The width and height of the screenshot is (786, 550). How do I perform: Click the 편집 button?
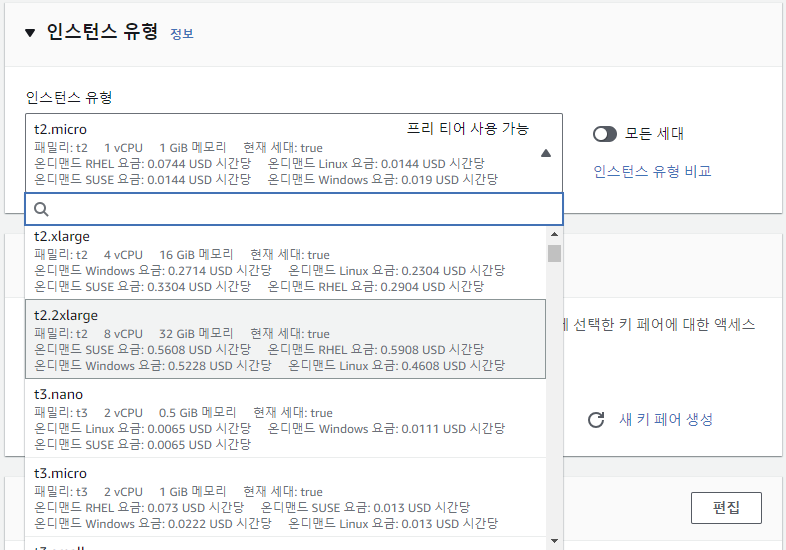pos(726,508)
